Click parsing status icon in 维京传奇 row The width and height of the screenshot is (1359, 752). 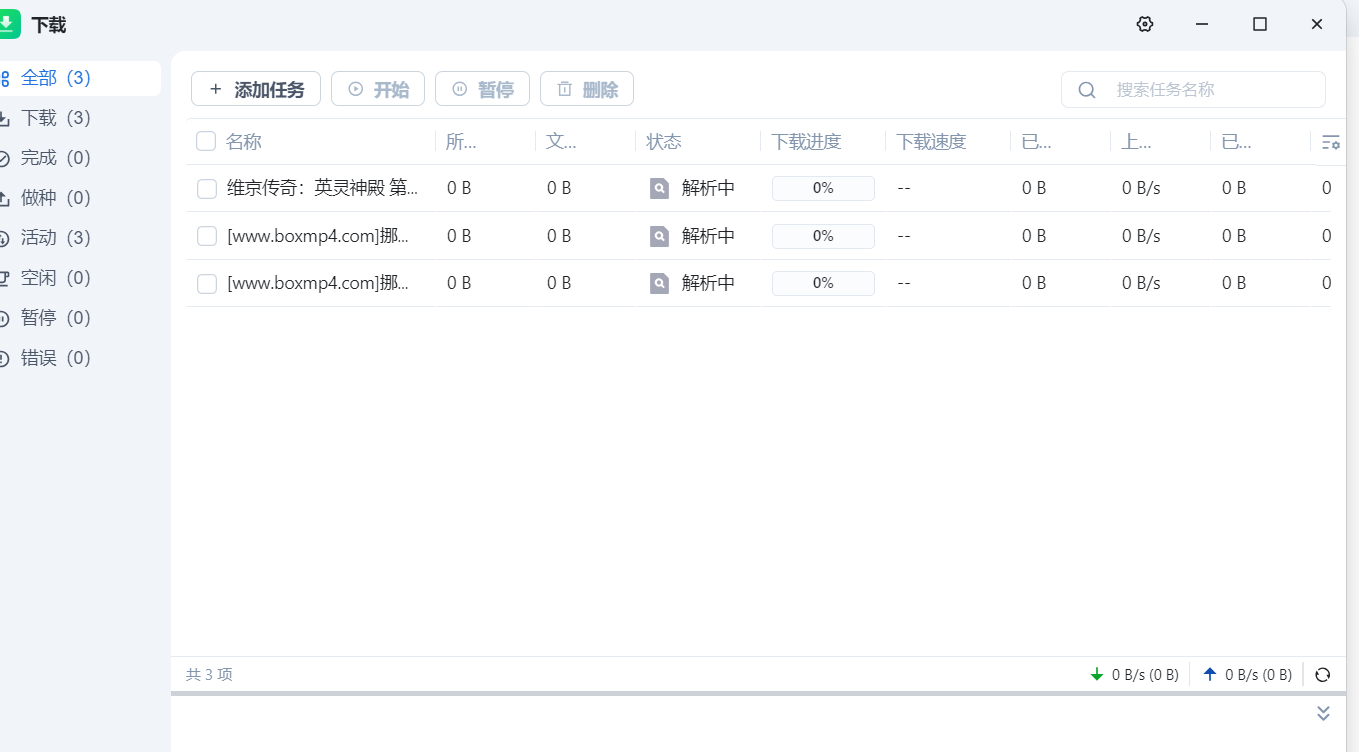coord(659,188)
